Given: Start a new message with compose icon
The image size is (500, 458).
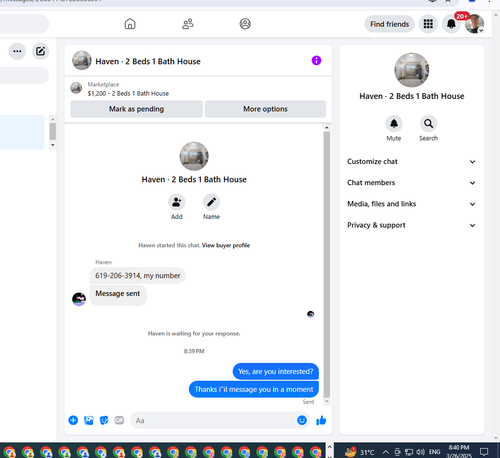Looking at the screenshot, I should point(40,51).
